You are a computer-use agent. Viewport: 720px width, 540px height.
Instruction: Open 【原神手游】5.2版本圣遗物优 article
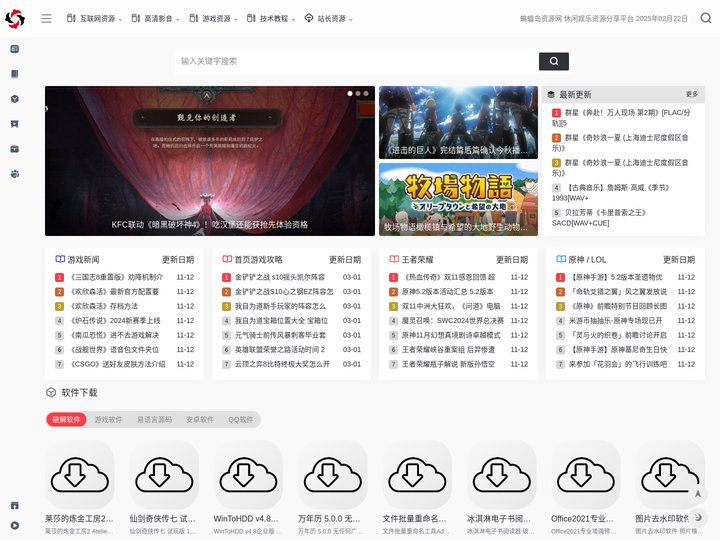click(616, 277)
